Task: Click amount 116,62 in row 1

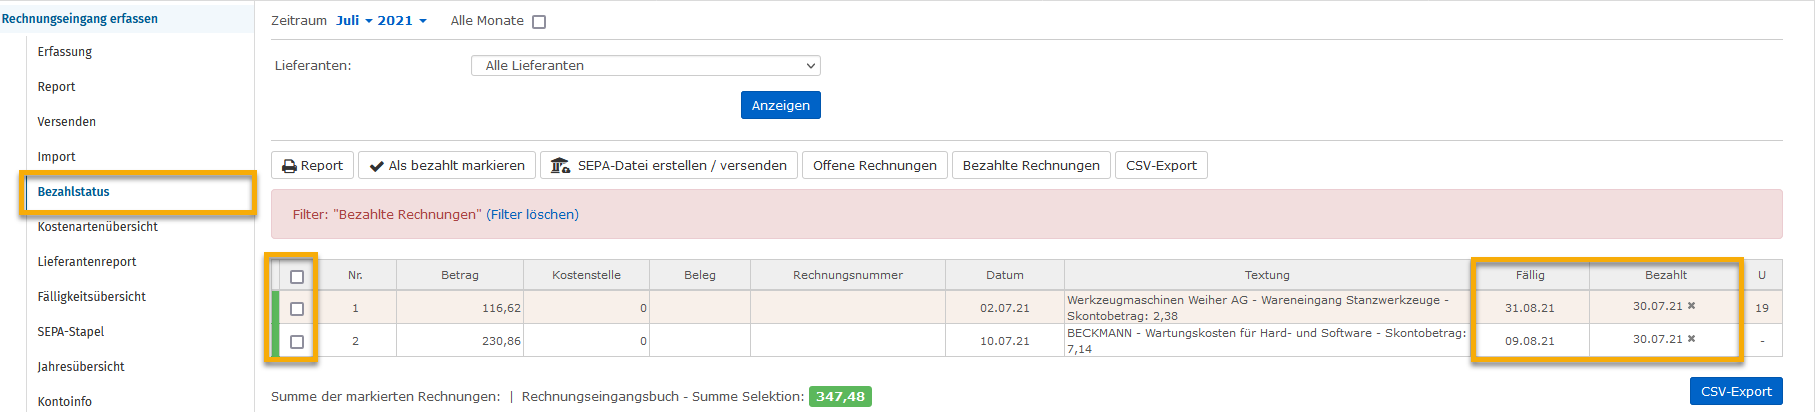Action: coord(501,308)
